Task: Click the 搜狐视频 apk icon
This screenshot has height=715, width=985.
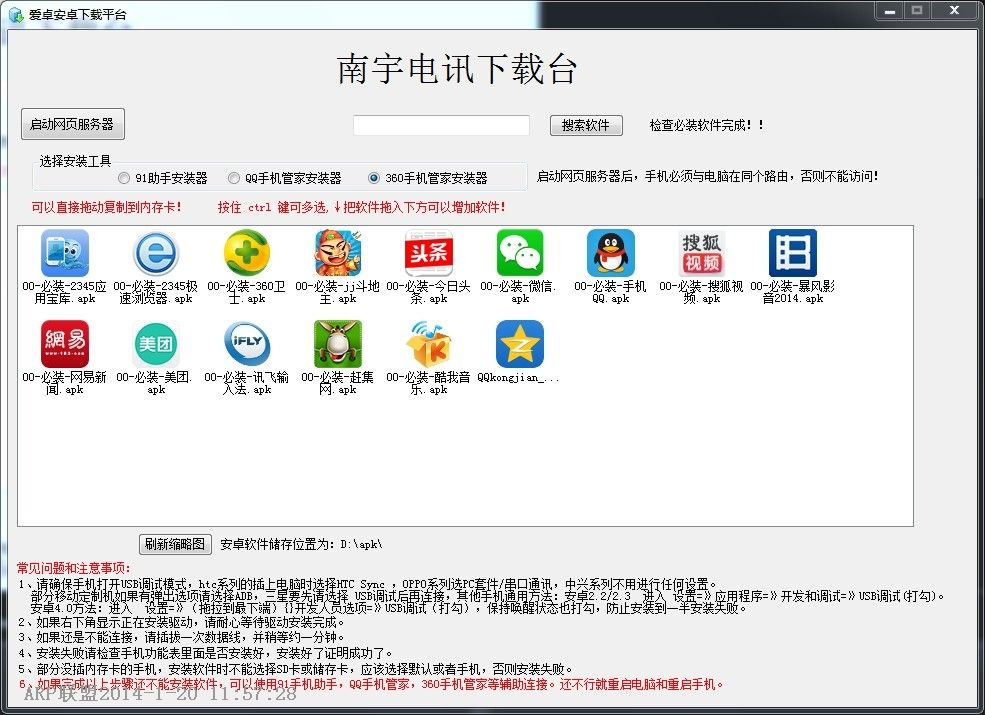Action: pos(701,253)
